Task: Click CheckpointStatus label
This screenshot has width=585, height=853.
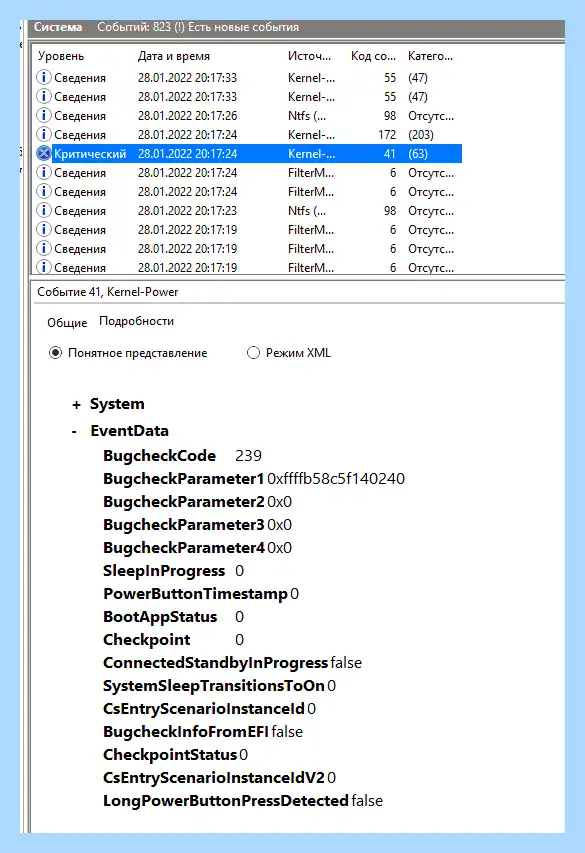Action: (170, 755)
